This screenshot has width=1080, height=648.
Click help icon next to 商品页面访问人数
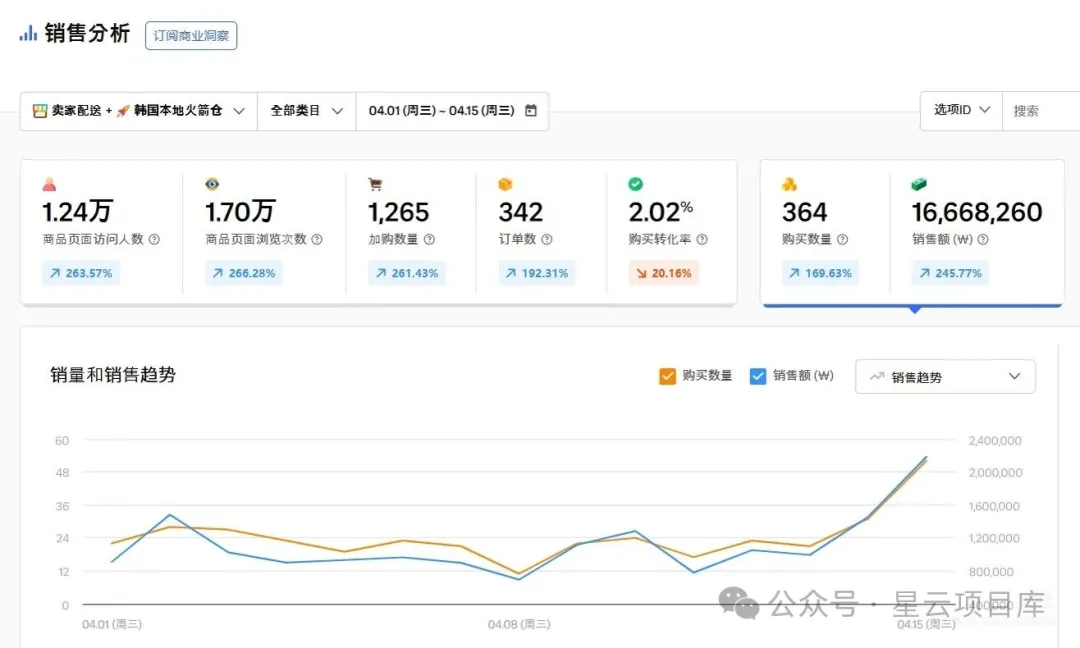(x=154, y=240)
